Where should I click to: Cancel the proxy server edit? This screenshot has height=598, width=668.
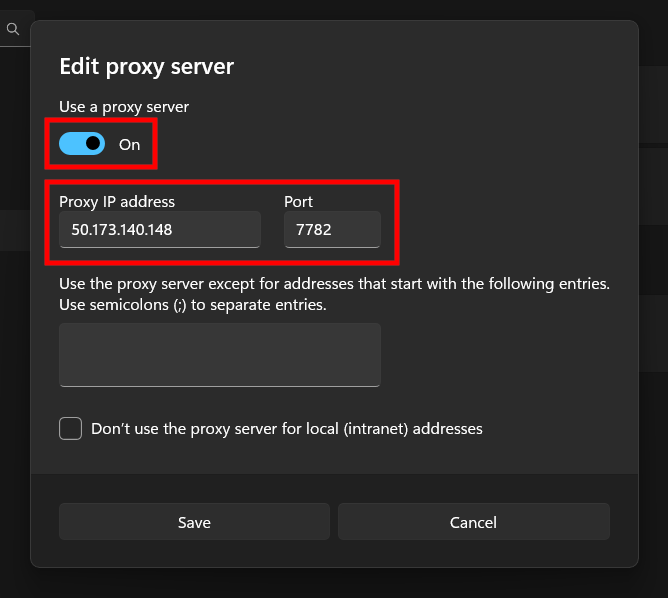[473, 522]
